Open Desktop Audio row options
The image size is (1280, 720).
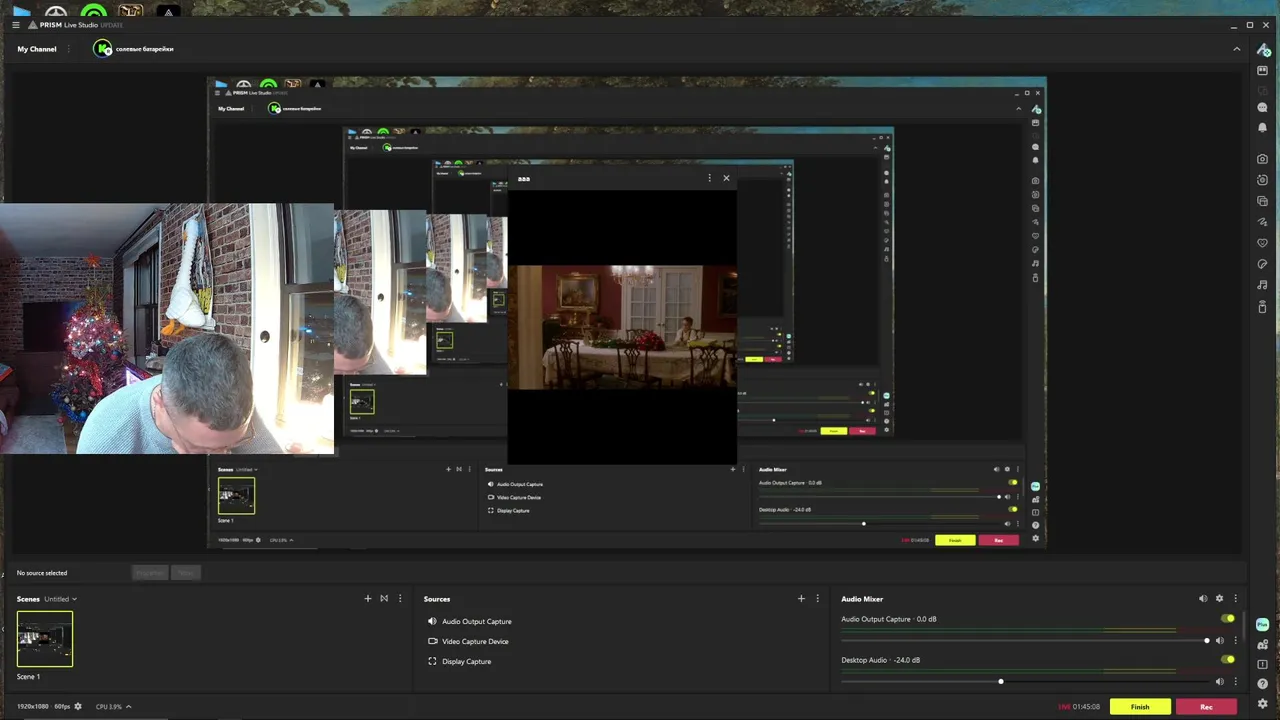tap(1235, 682)
